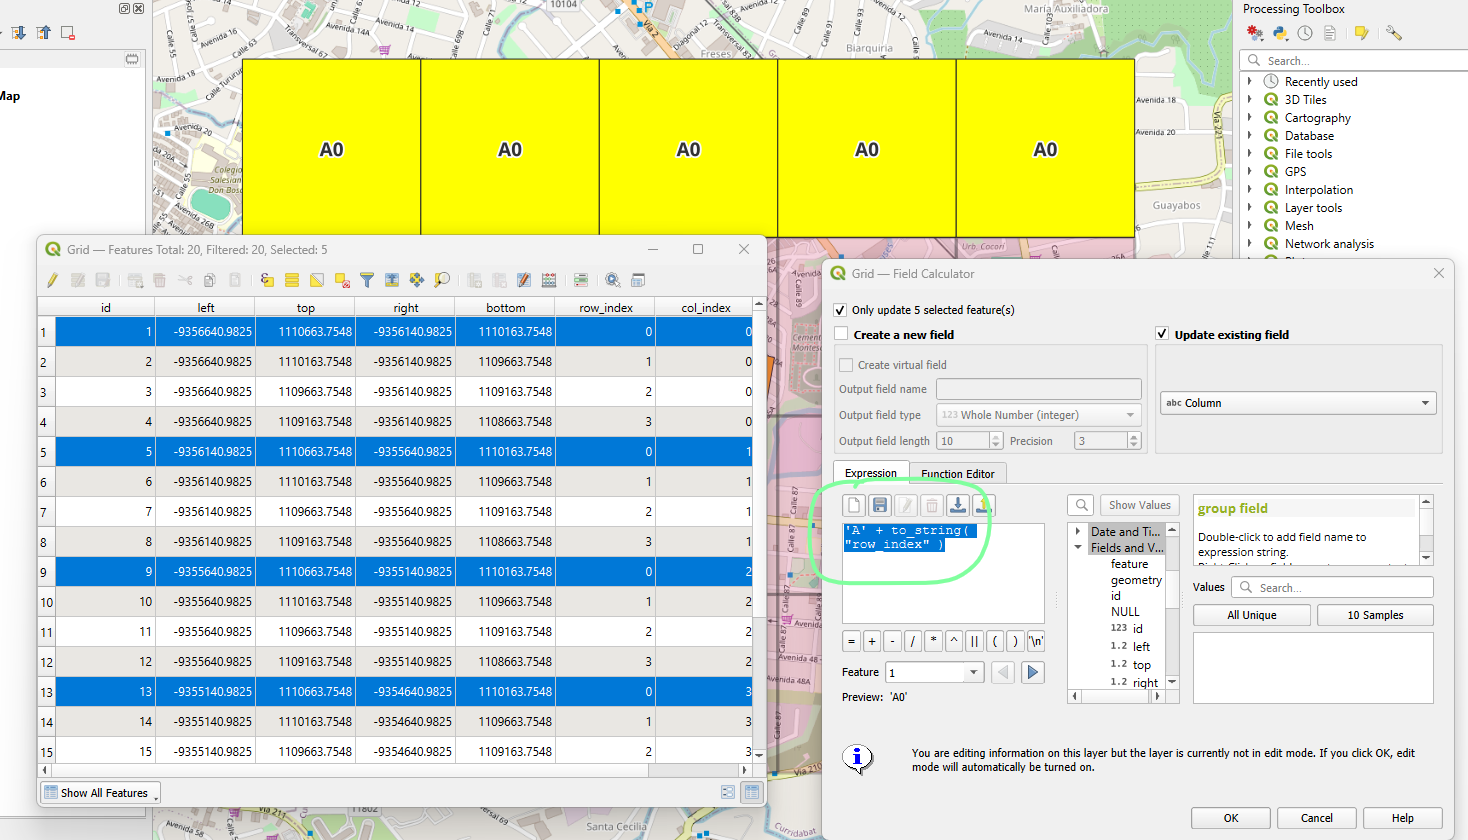Viewport: 1468px width, 840px height.
Task: Click deselect all features icon
Action: (x=342, y=280)
